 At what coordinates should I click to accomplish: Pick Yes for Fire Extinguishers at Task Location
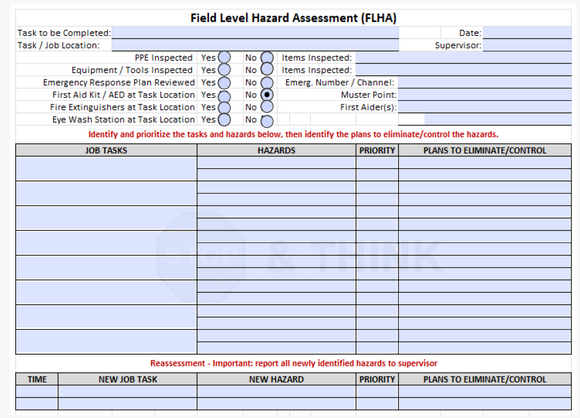[x=224, y=107]
